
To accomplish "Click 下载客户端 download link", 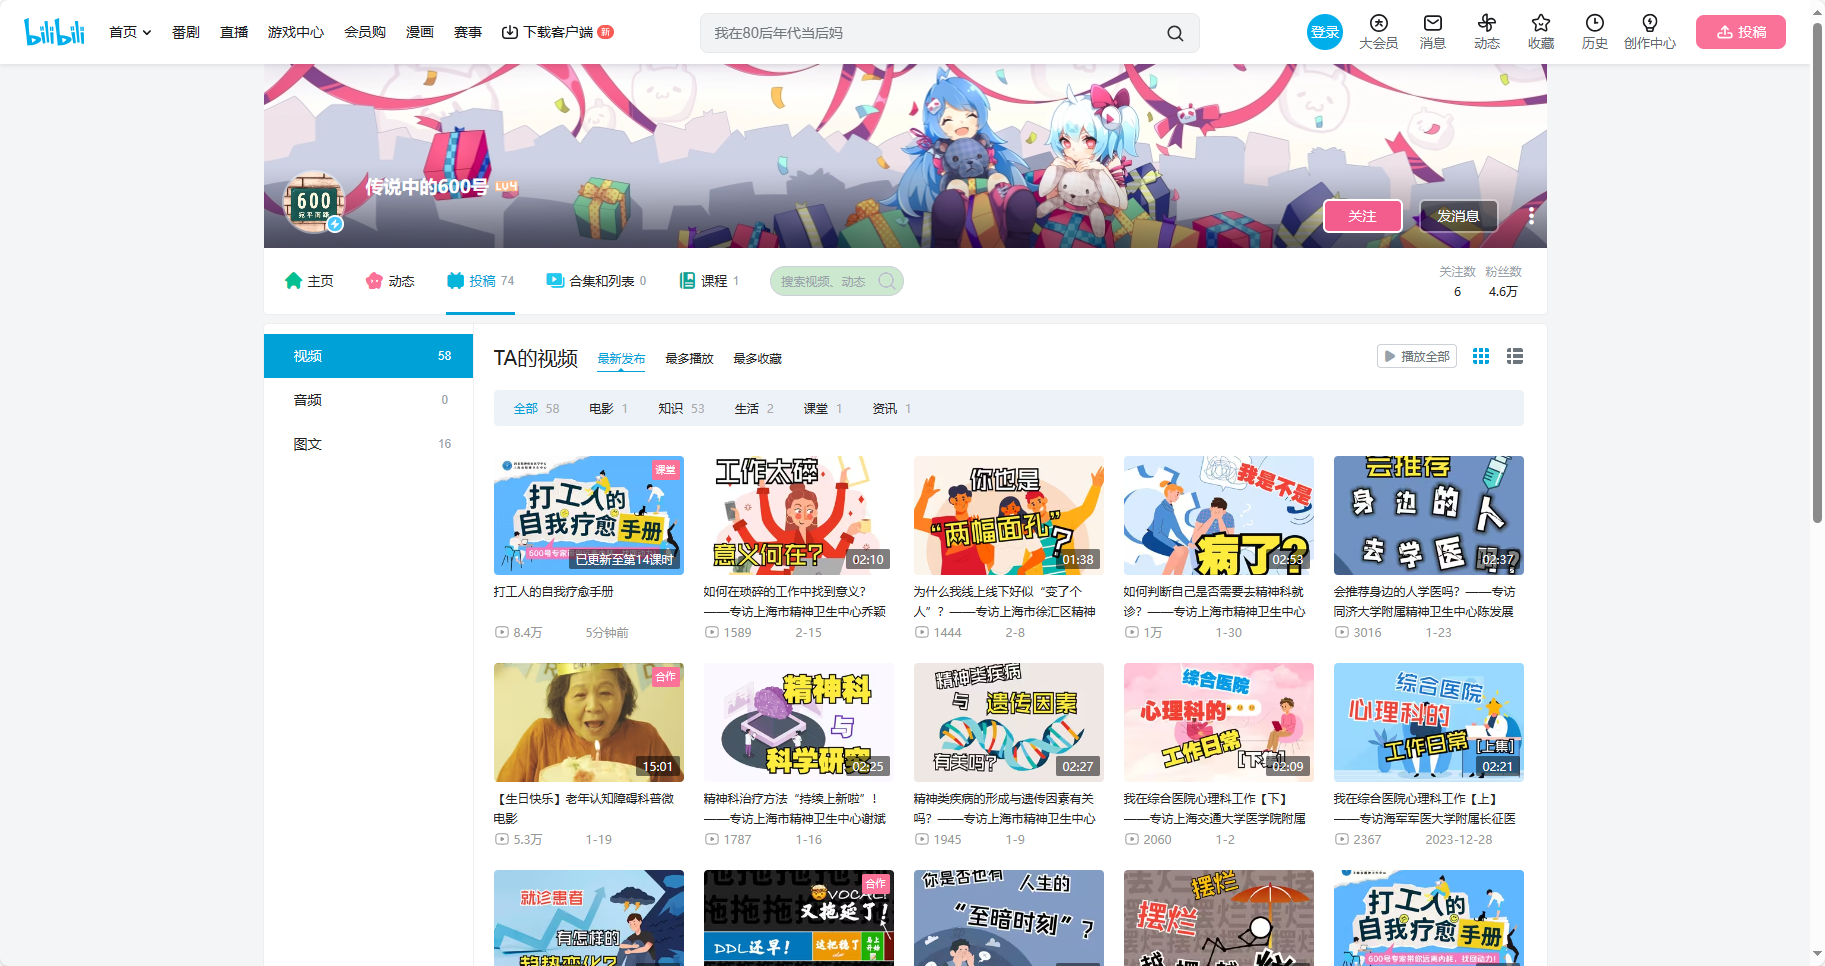I will [557, 32].
